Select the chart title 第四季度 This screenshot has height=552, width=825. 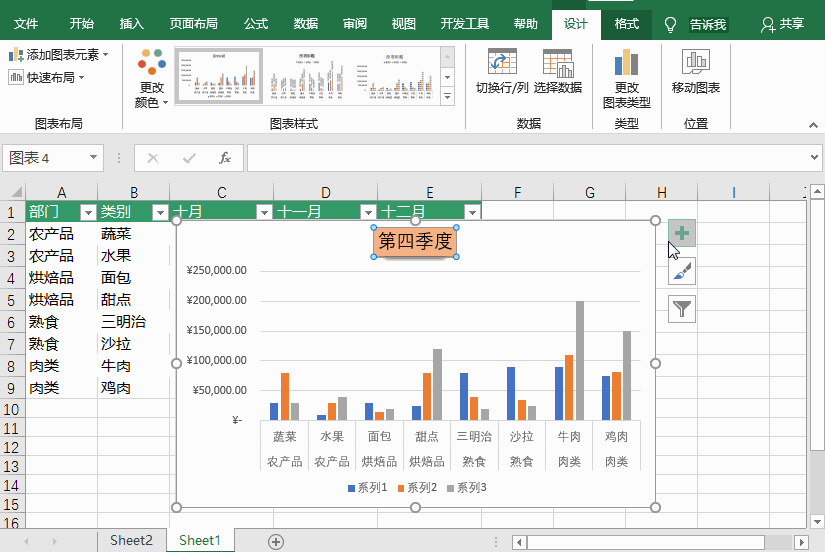tap(415, 242)
